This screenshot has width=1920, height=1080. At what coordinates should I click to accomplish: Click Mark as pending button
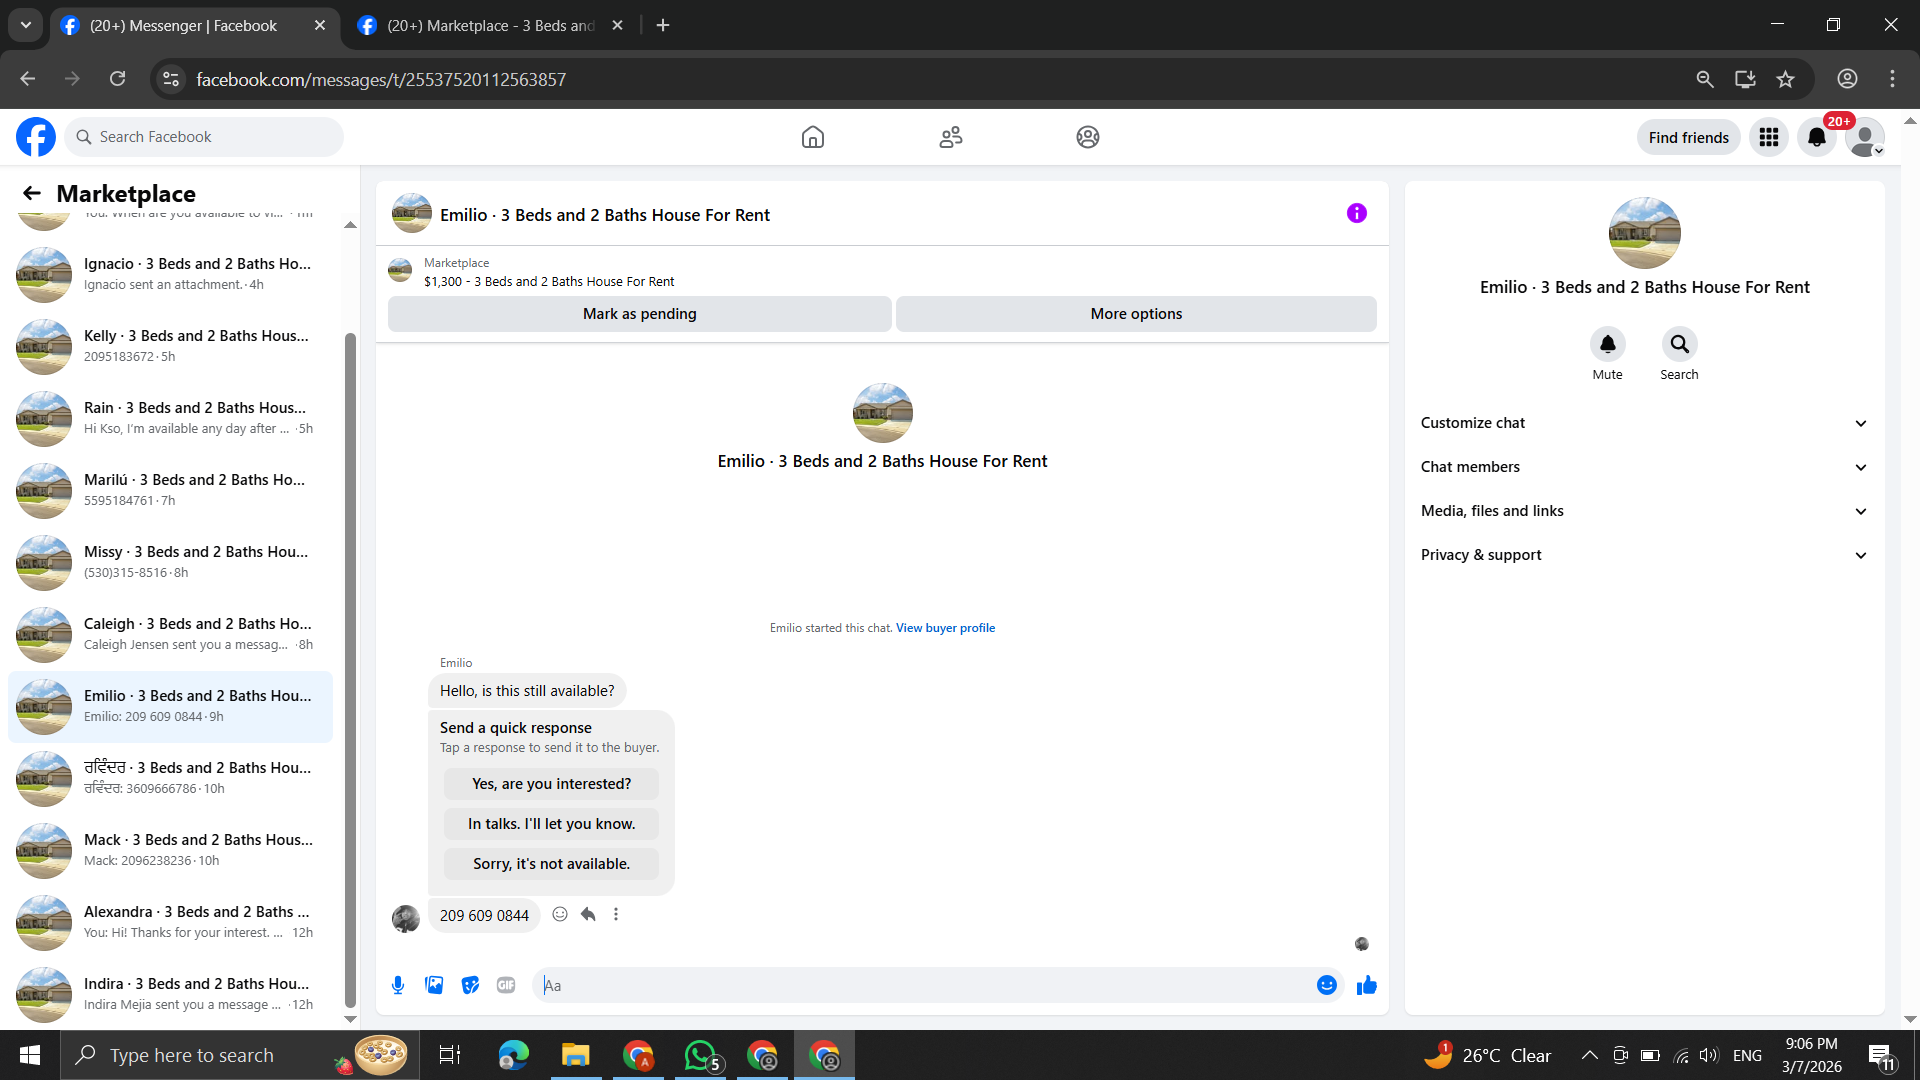640,314
